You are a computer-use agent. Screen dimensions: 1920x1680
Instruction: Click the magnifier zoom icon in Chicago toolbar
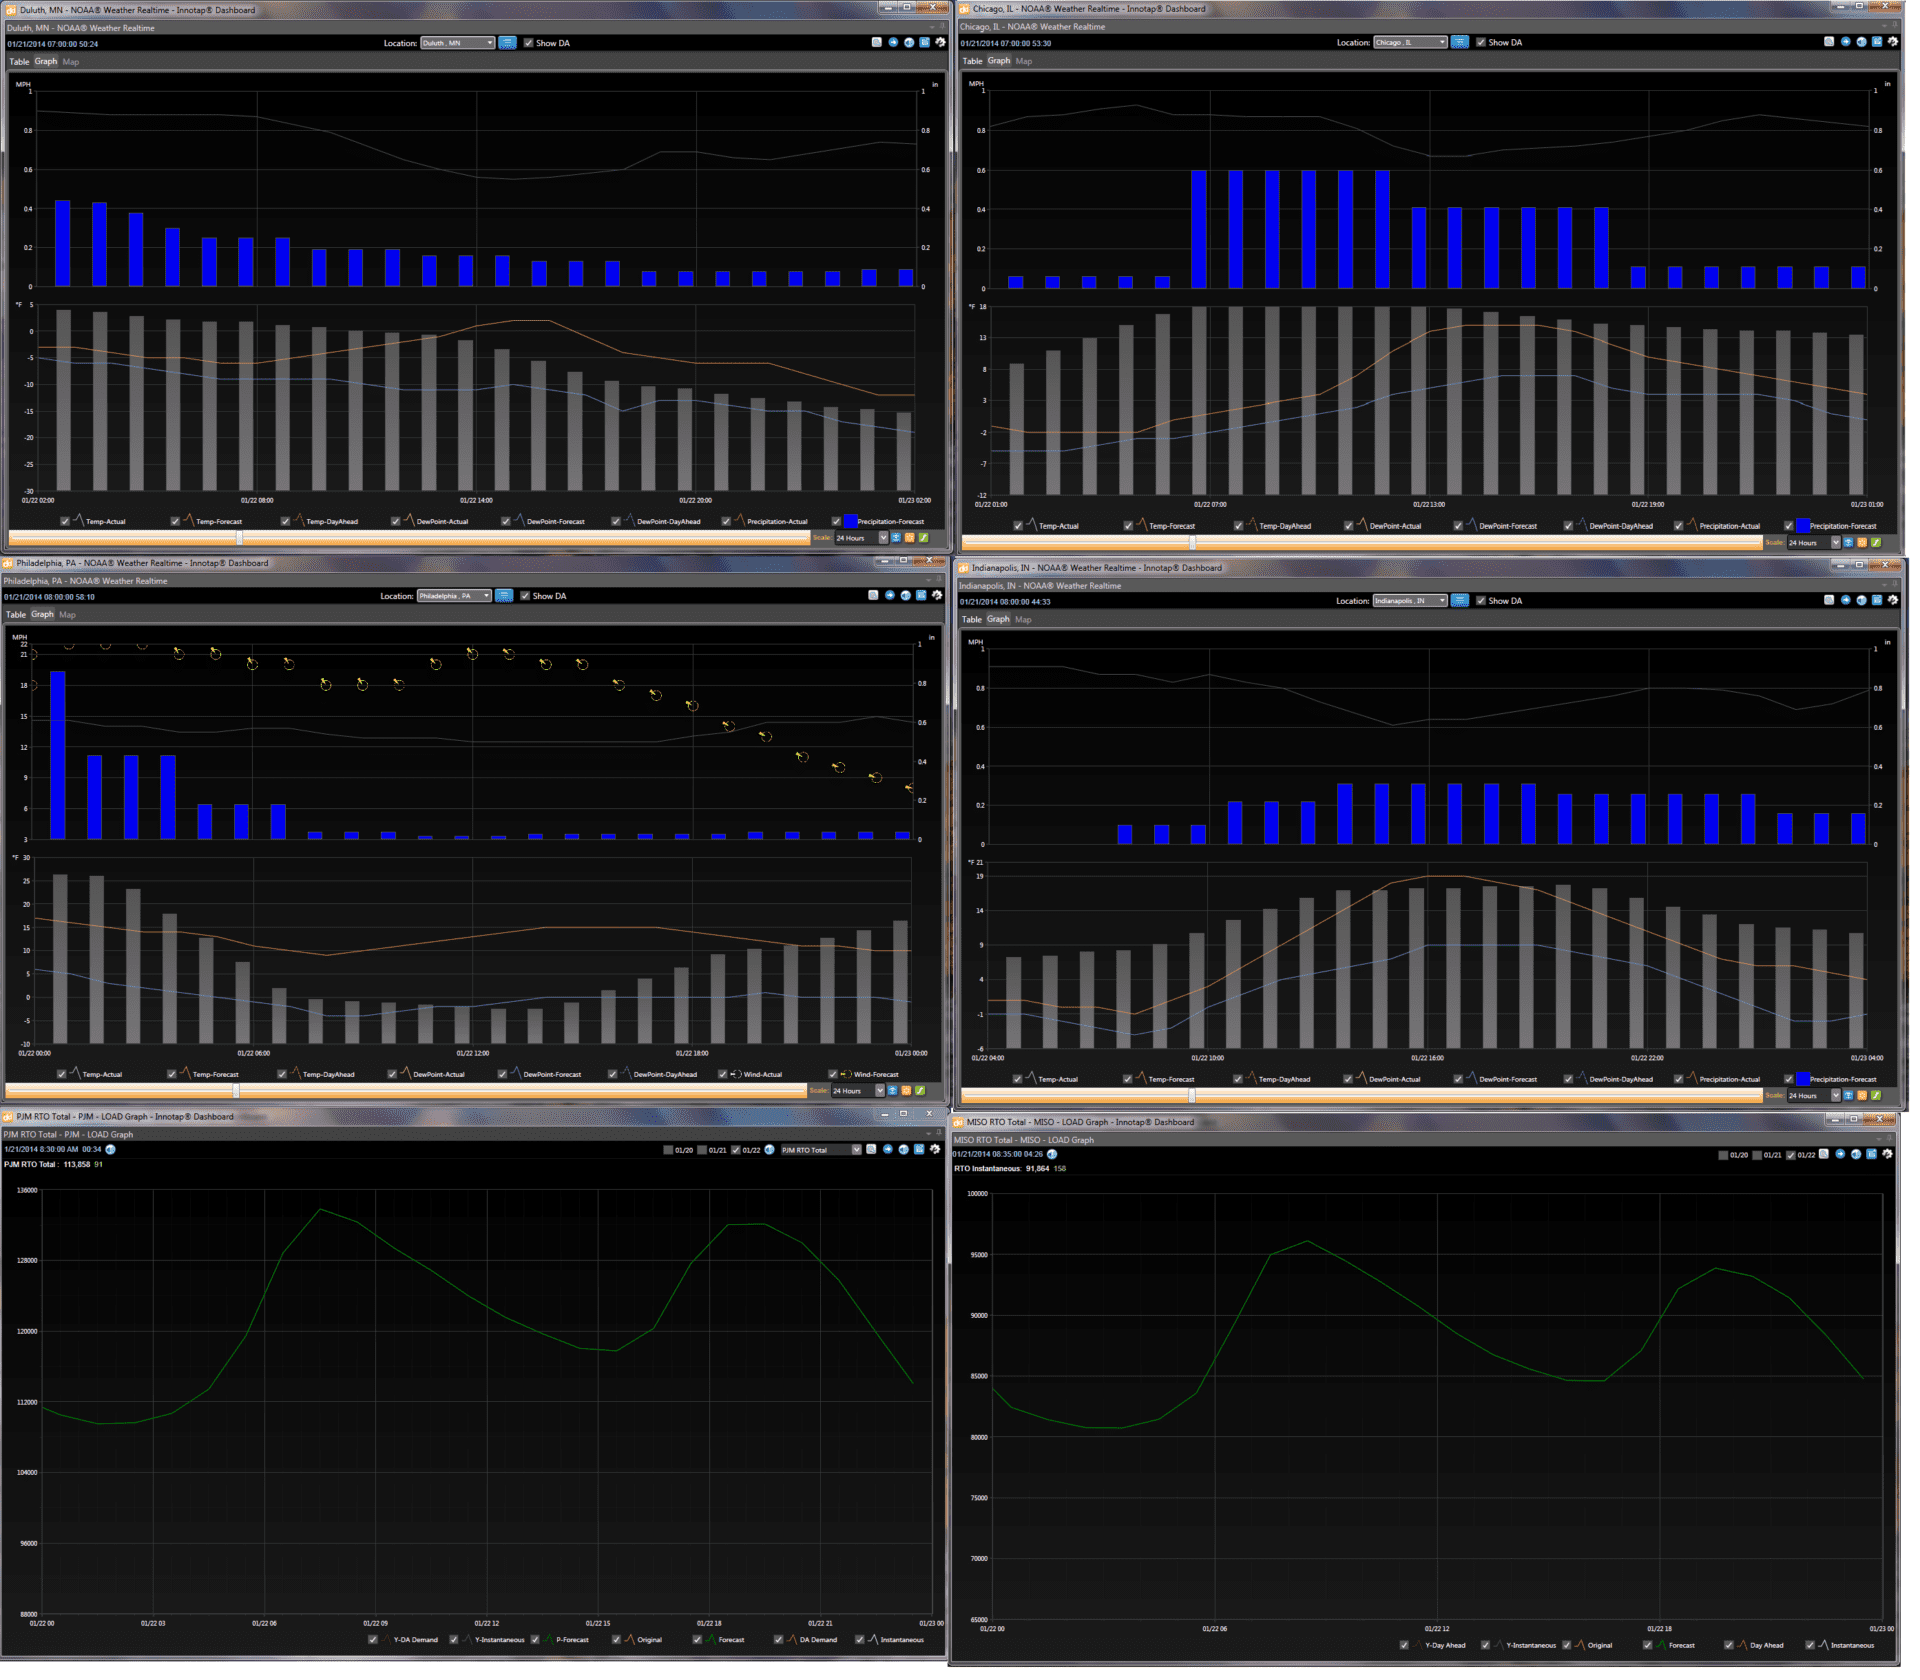(1830, 42)
